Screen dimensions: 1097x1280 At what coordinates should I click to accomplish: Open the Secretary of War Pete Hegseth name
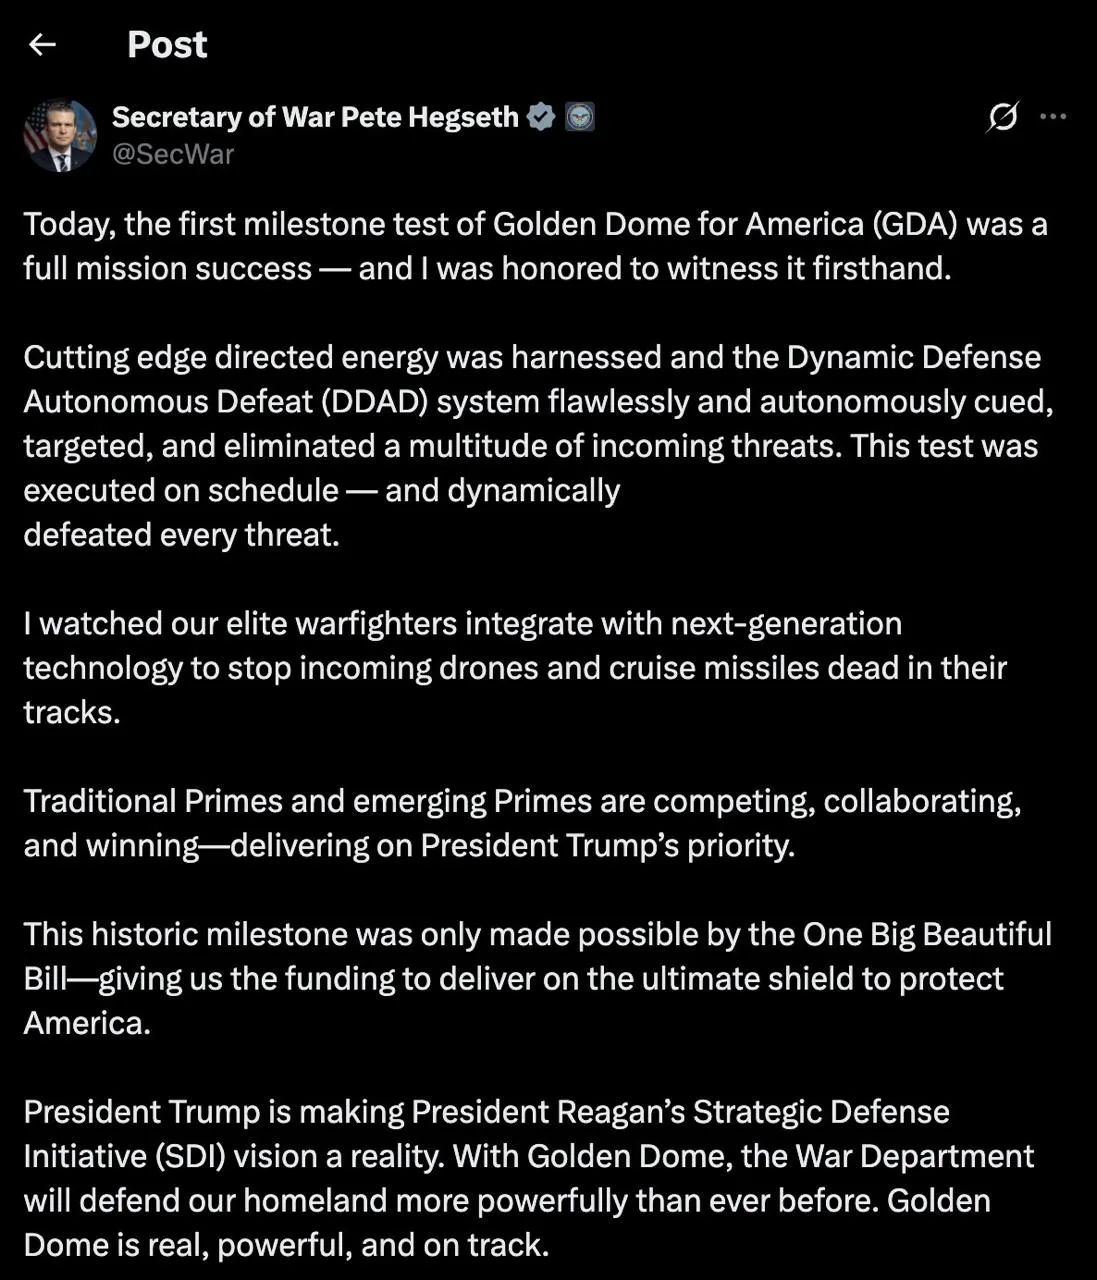[x=315, y=117]
